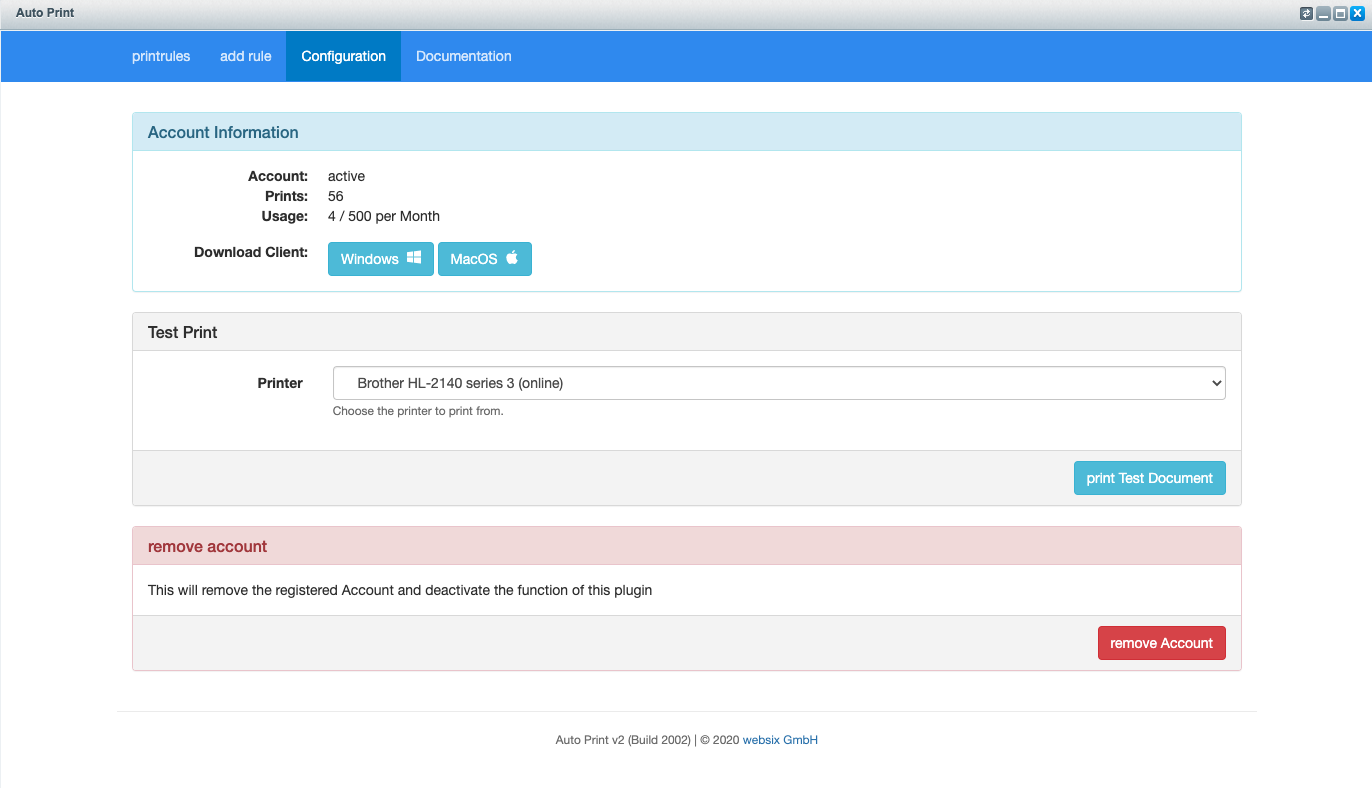Click the 'Download Client:' label
Image resolution: width=1372 pixels, height=788 pixels.
click(251, 252)
